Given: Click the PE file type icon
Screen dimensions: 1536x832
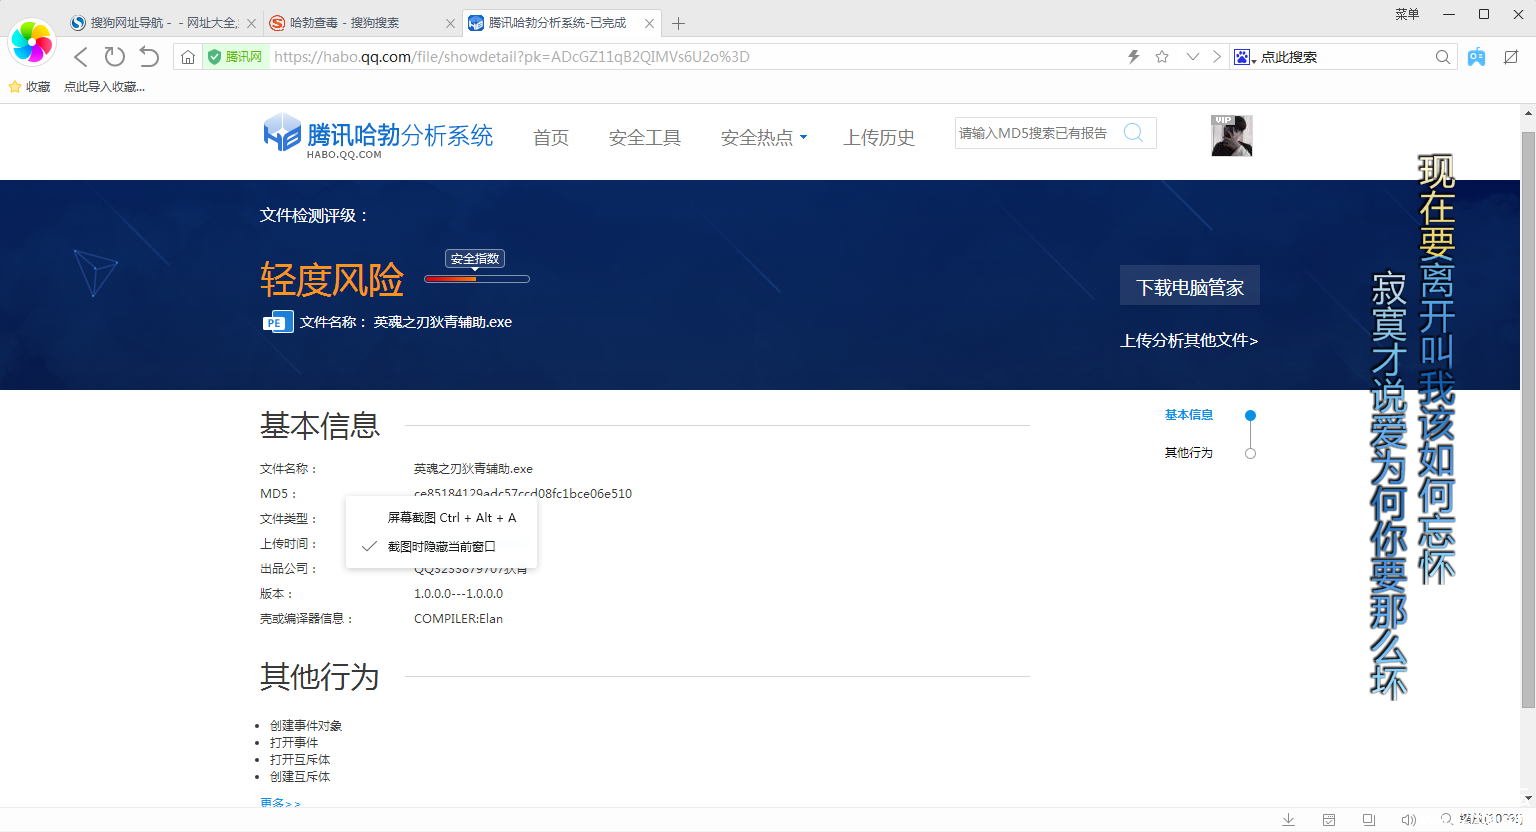Looking at the screenshot, I should tap(277, 322).
